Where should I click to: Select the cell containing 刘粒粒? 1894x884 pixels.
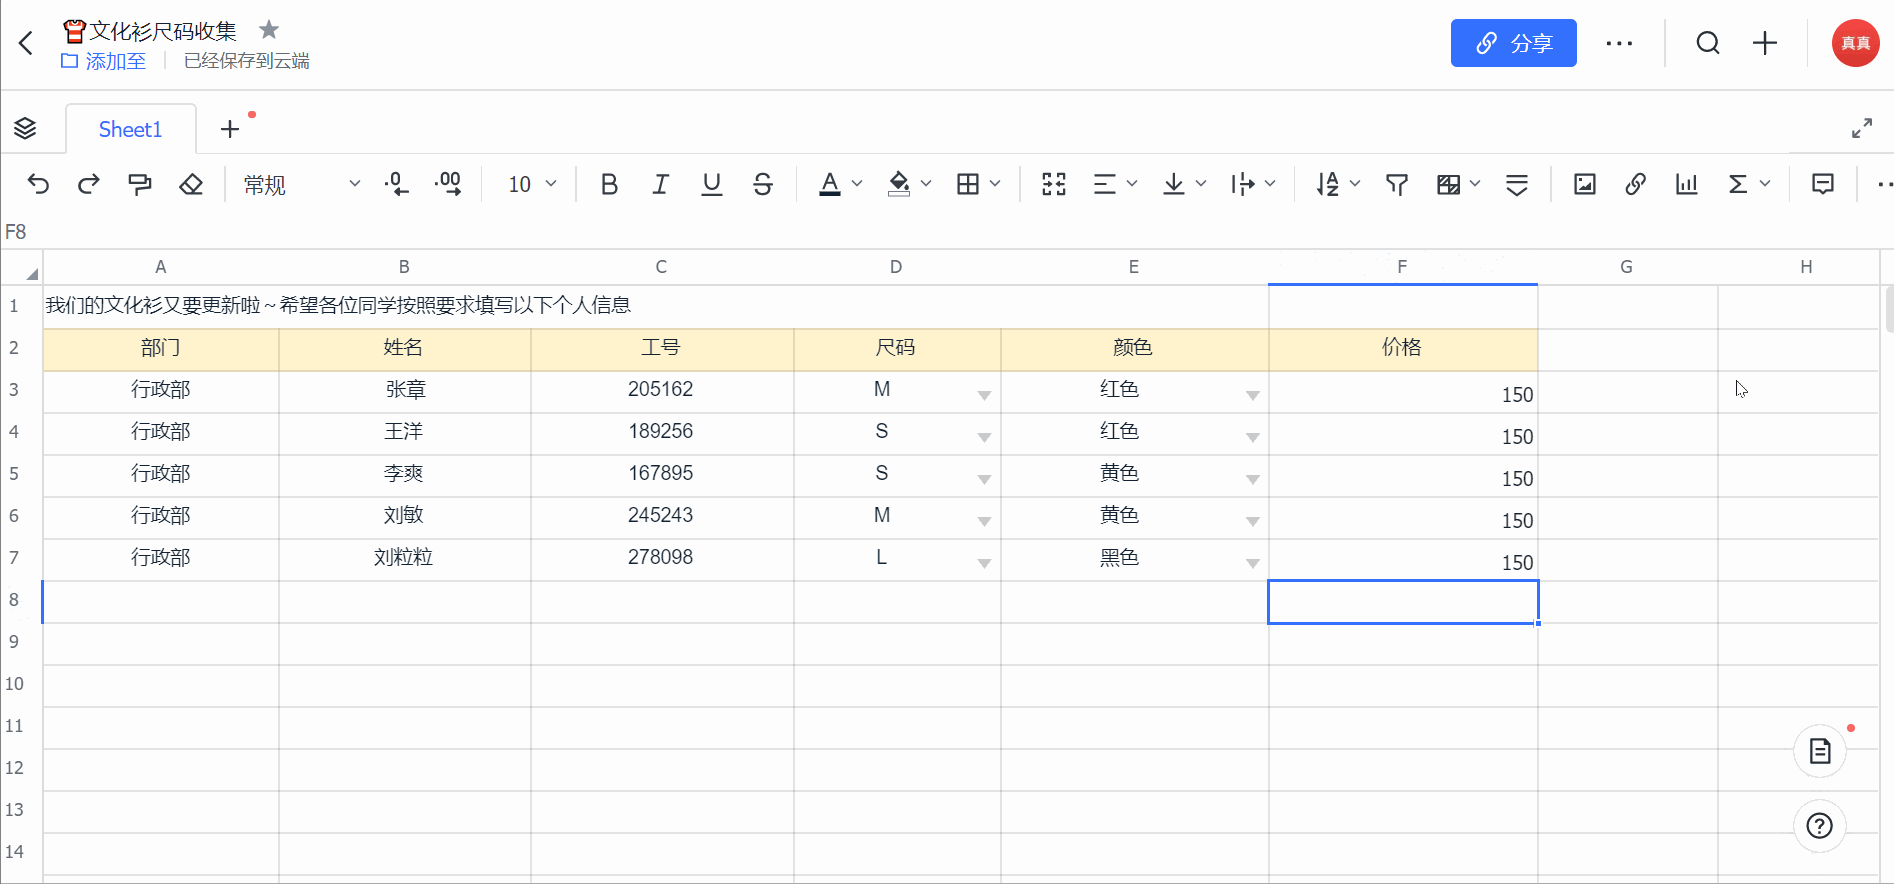point(404,558)
